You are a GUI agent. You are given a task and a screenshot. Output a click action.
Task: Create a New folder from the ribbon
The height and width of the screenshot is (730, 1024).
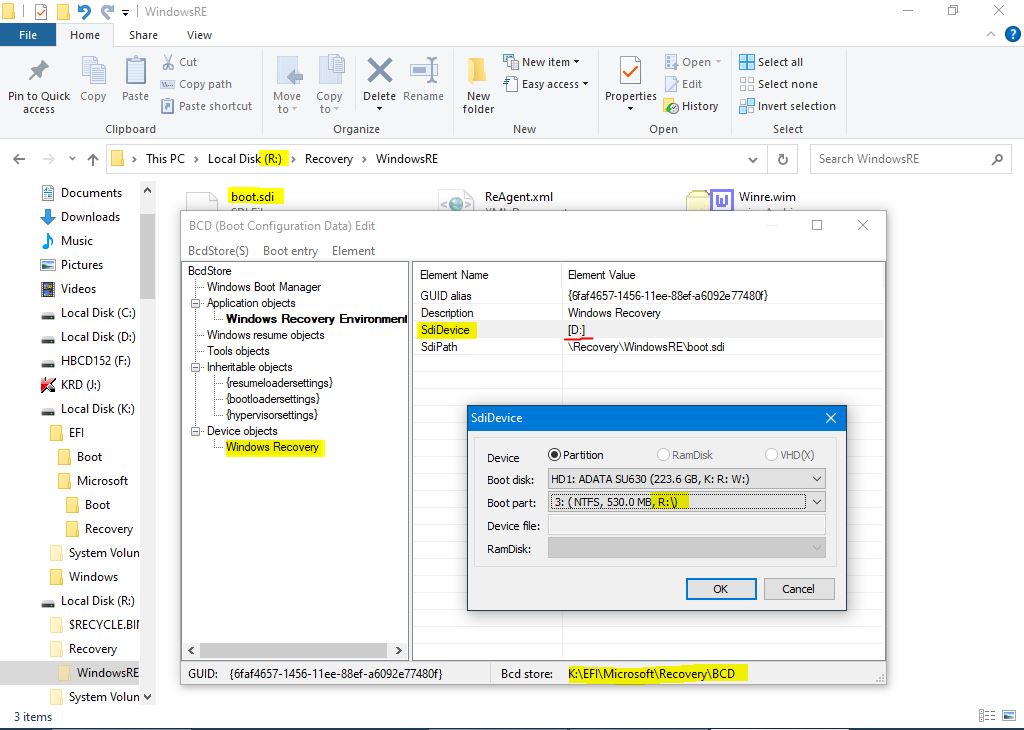pyautogui.click(x=478, y=73)
